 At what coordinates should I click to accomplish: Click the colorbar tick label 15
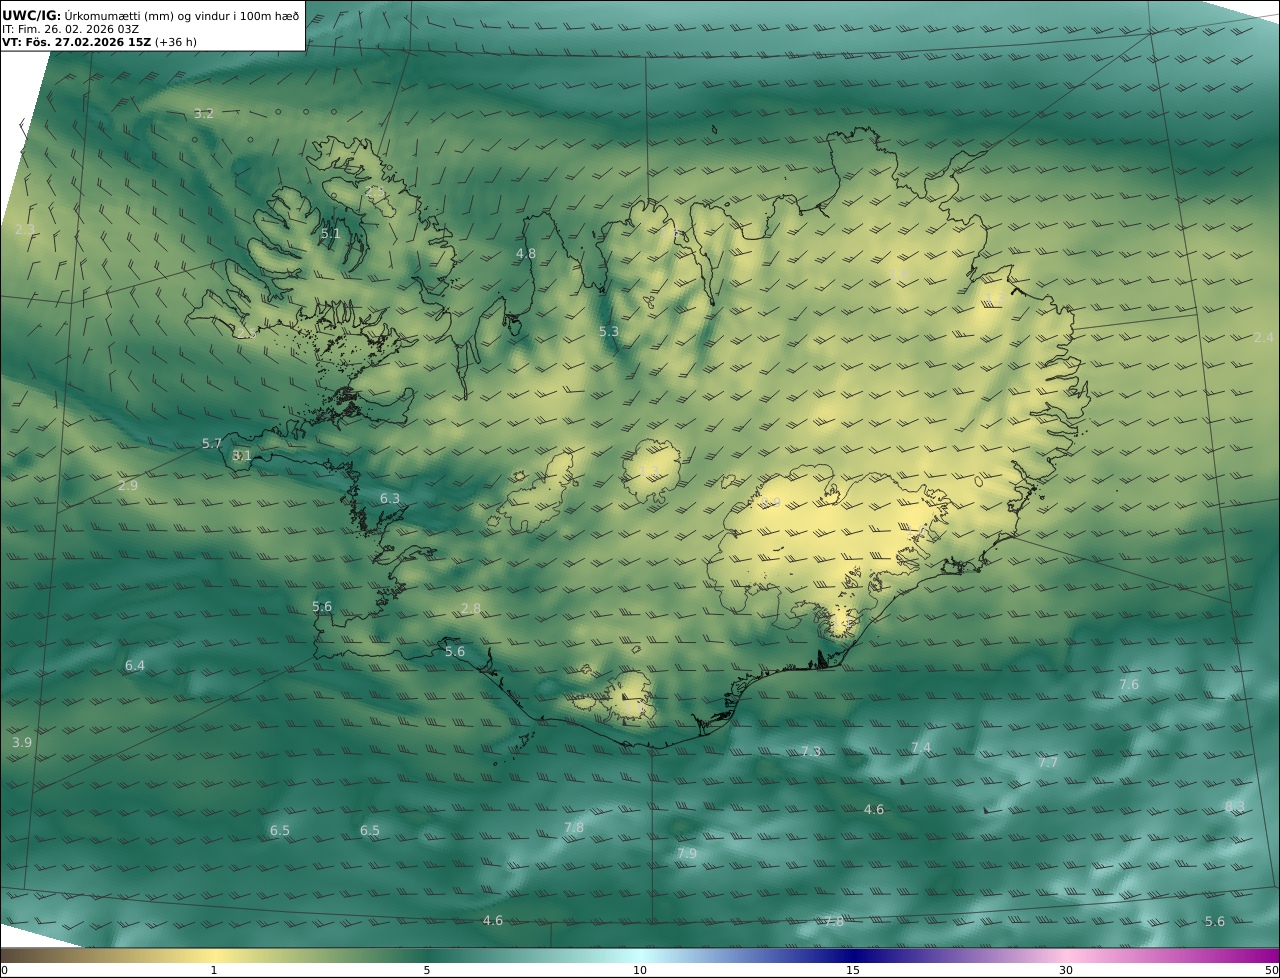[x=853, y=971]
